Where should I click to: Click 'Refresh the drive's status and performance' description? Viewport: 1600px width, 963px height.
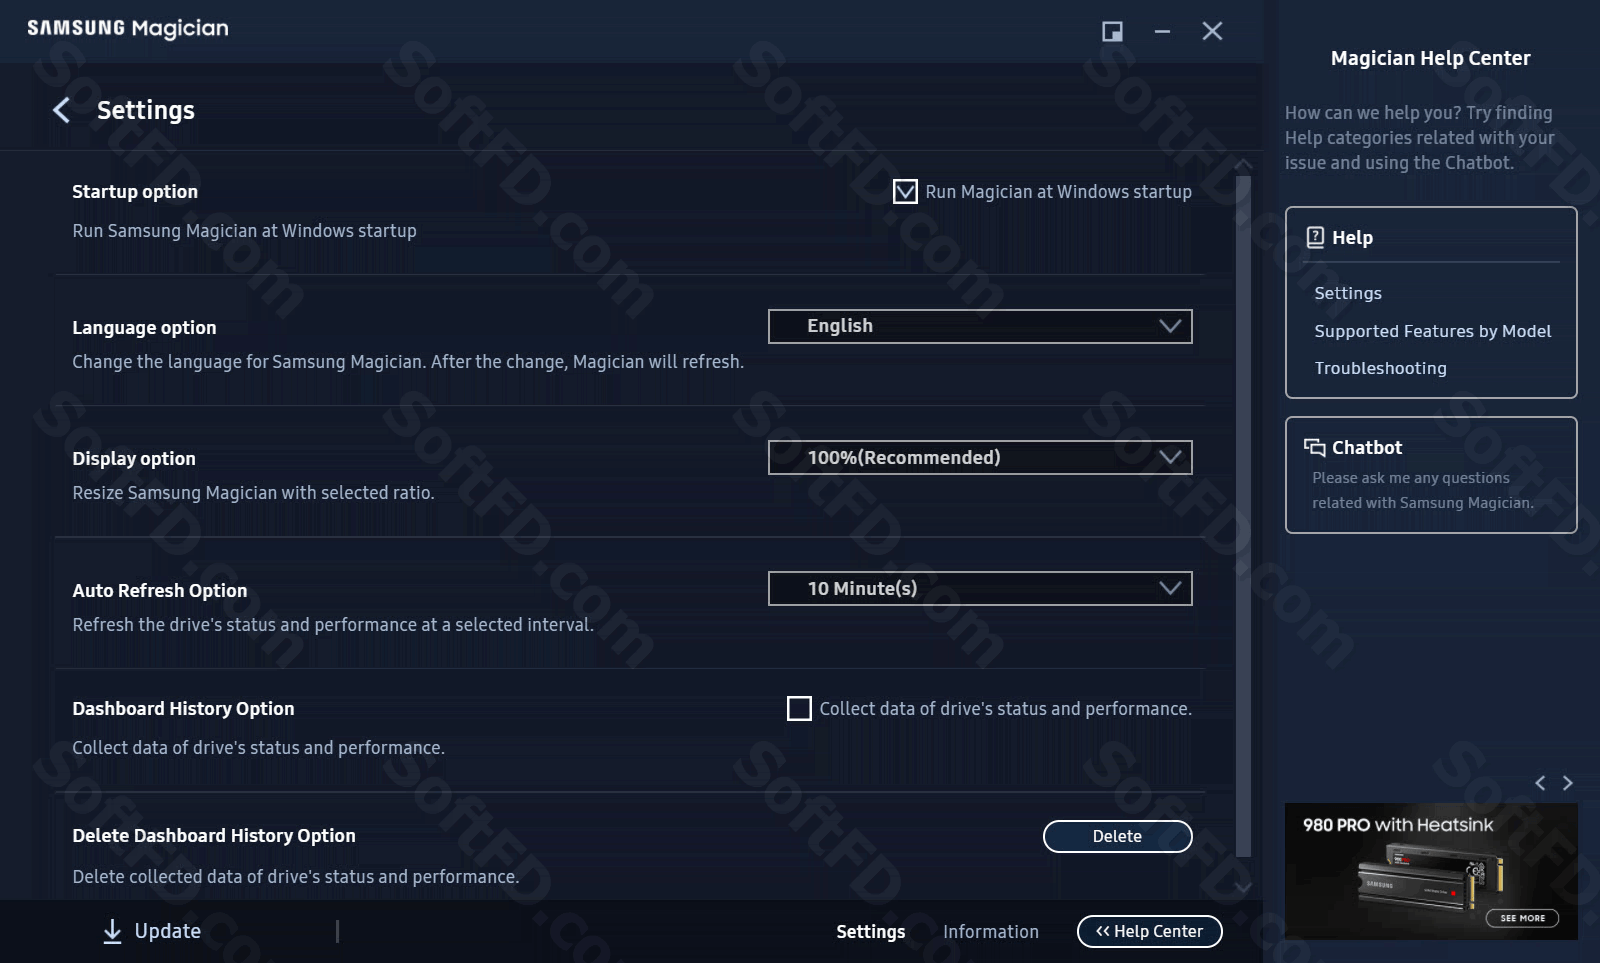(x=333, y=625)
